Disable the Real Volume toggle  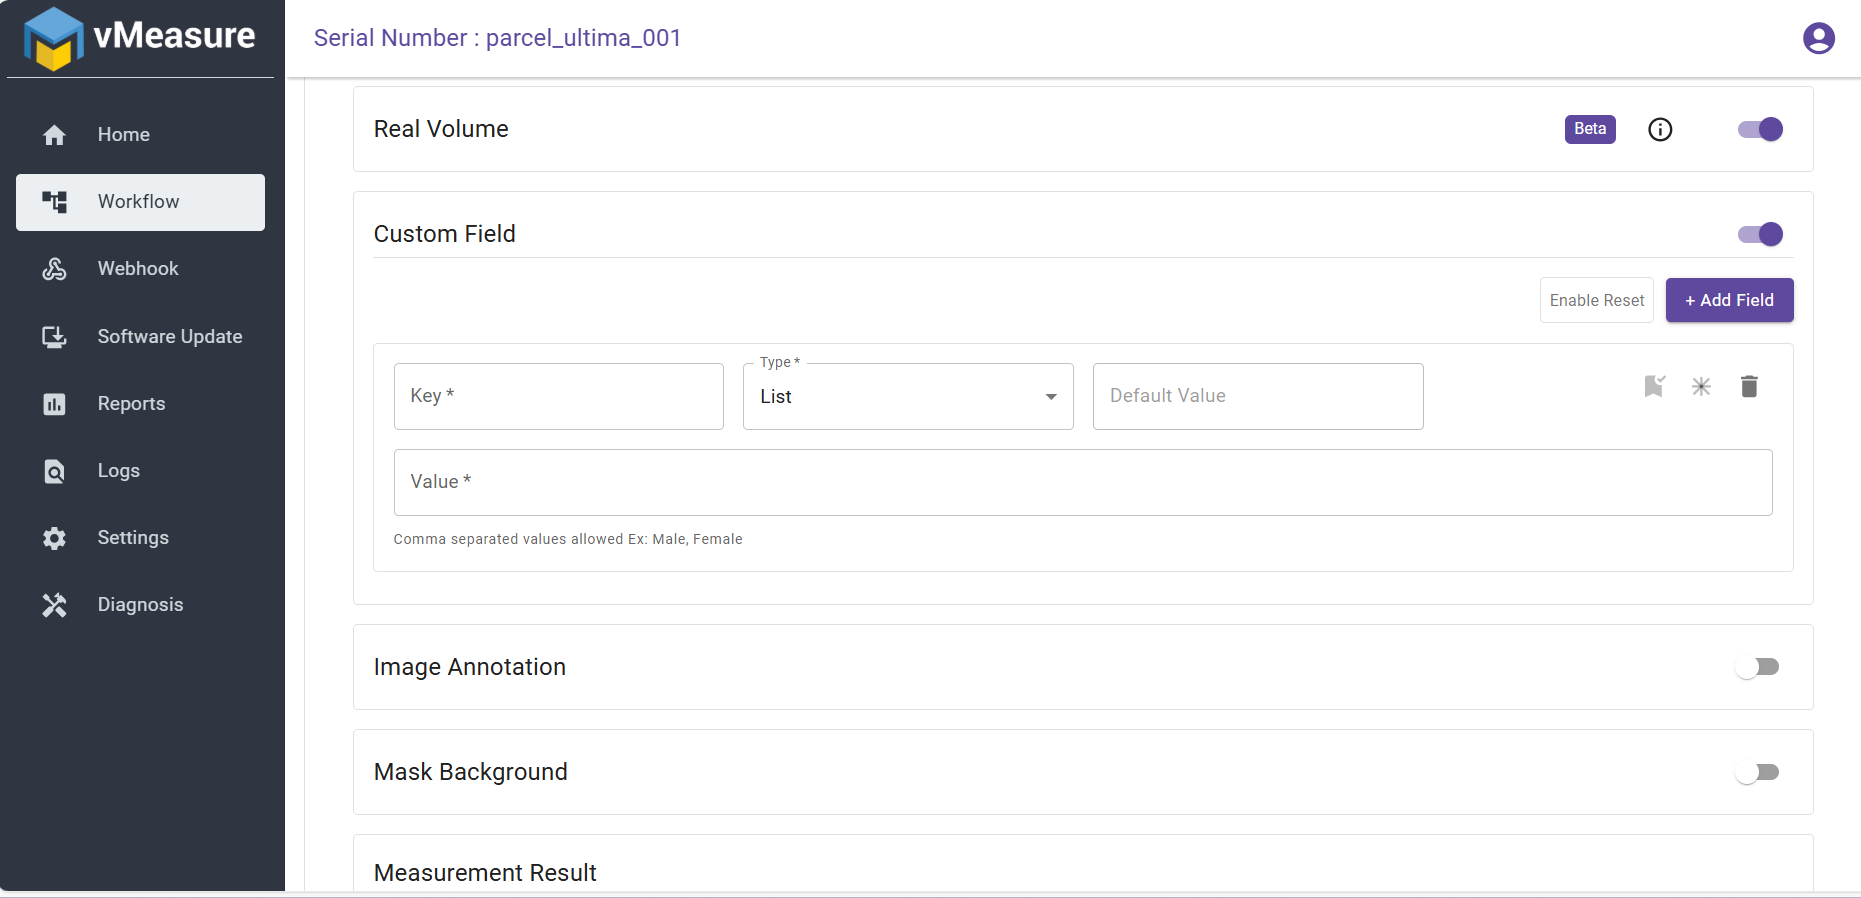1760,129
